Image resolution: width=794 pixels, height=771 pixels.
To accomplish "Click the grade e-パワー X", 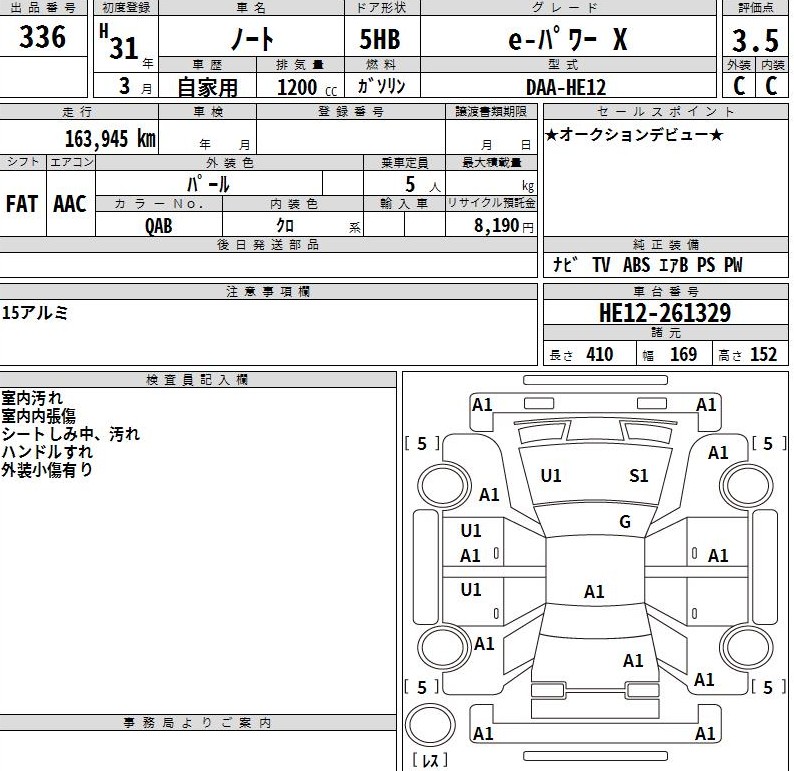I will [x=568, y=39].
